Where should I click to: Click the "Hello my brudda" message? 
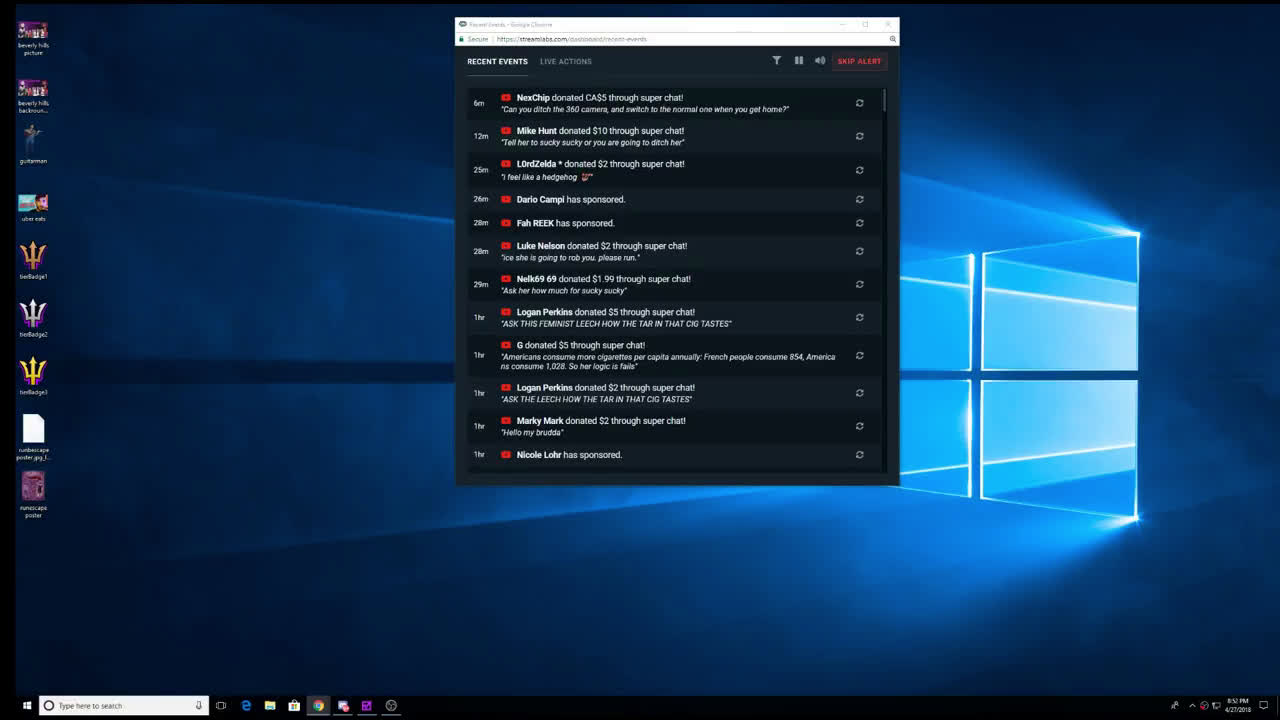[x=532, y=433]
